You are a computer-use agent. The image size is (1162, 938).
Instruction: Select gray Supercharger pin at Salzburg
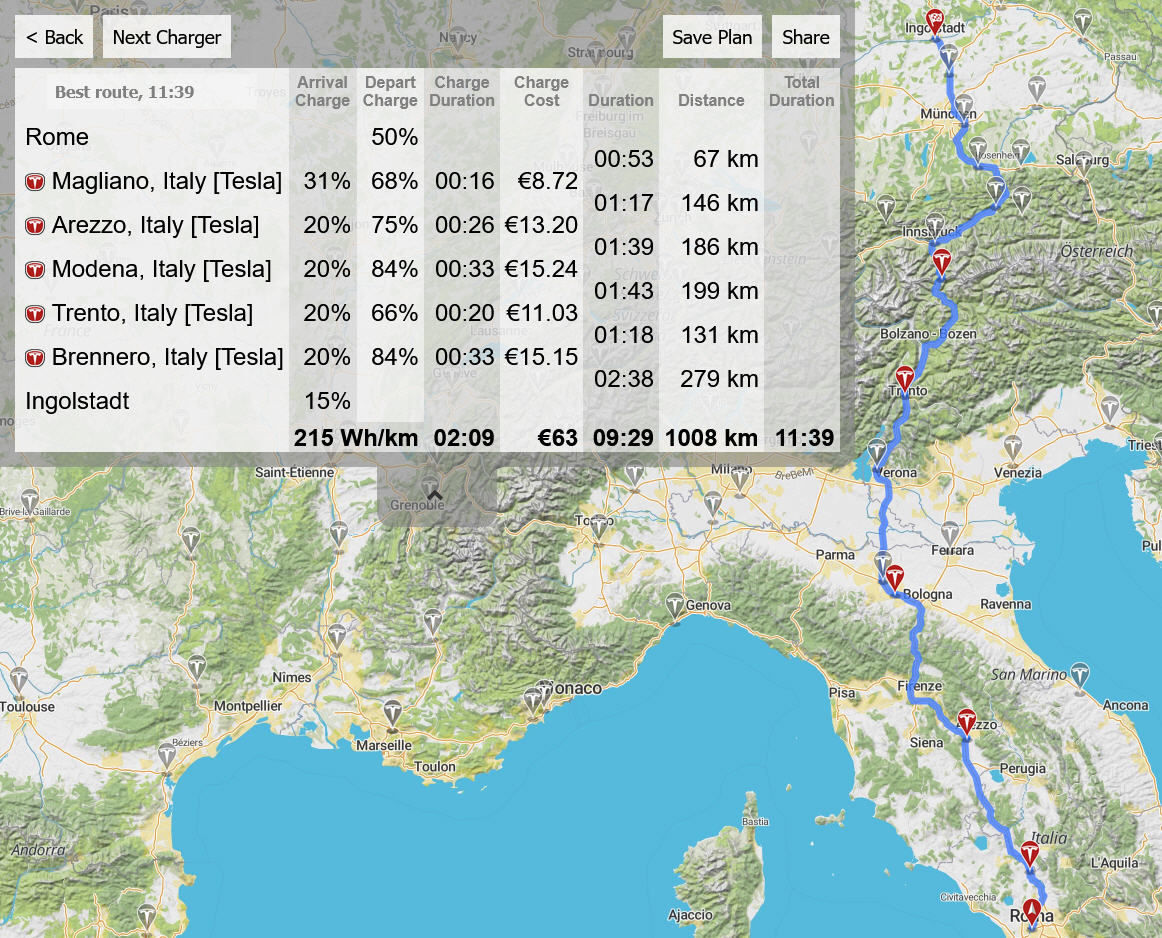(x=1083, y=164)
